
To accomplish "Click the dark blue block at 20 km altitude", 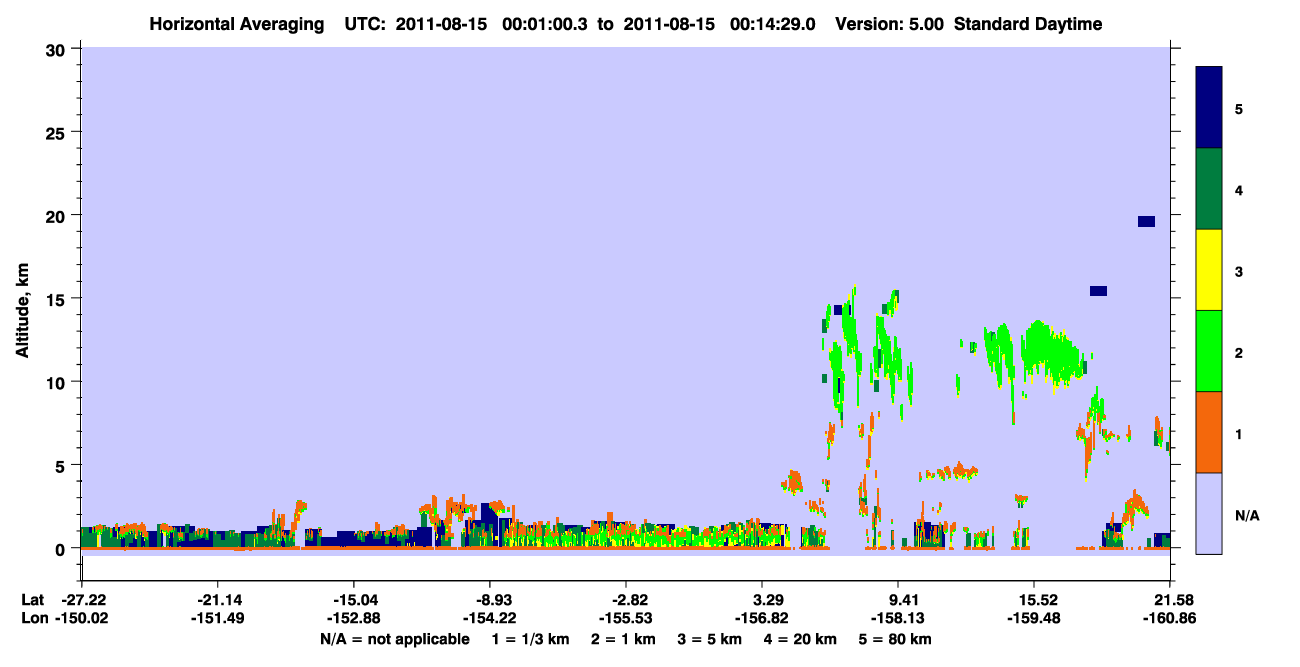I will (x=1146, y=221).
